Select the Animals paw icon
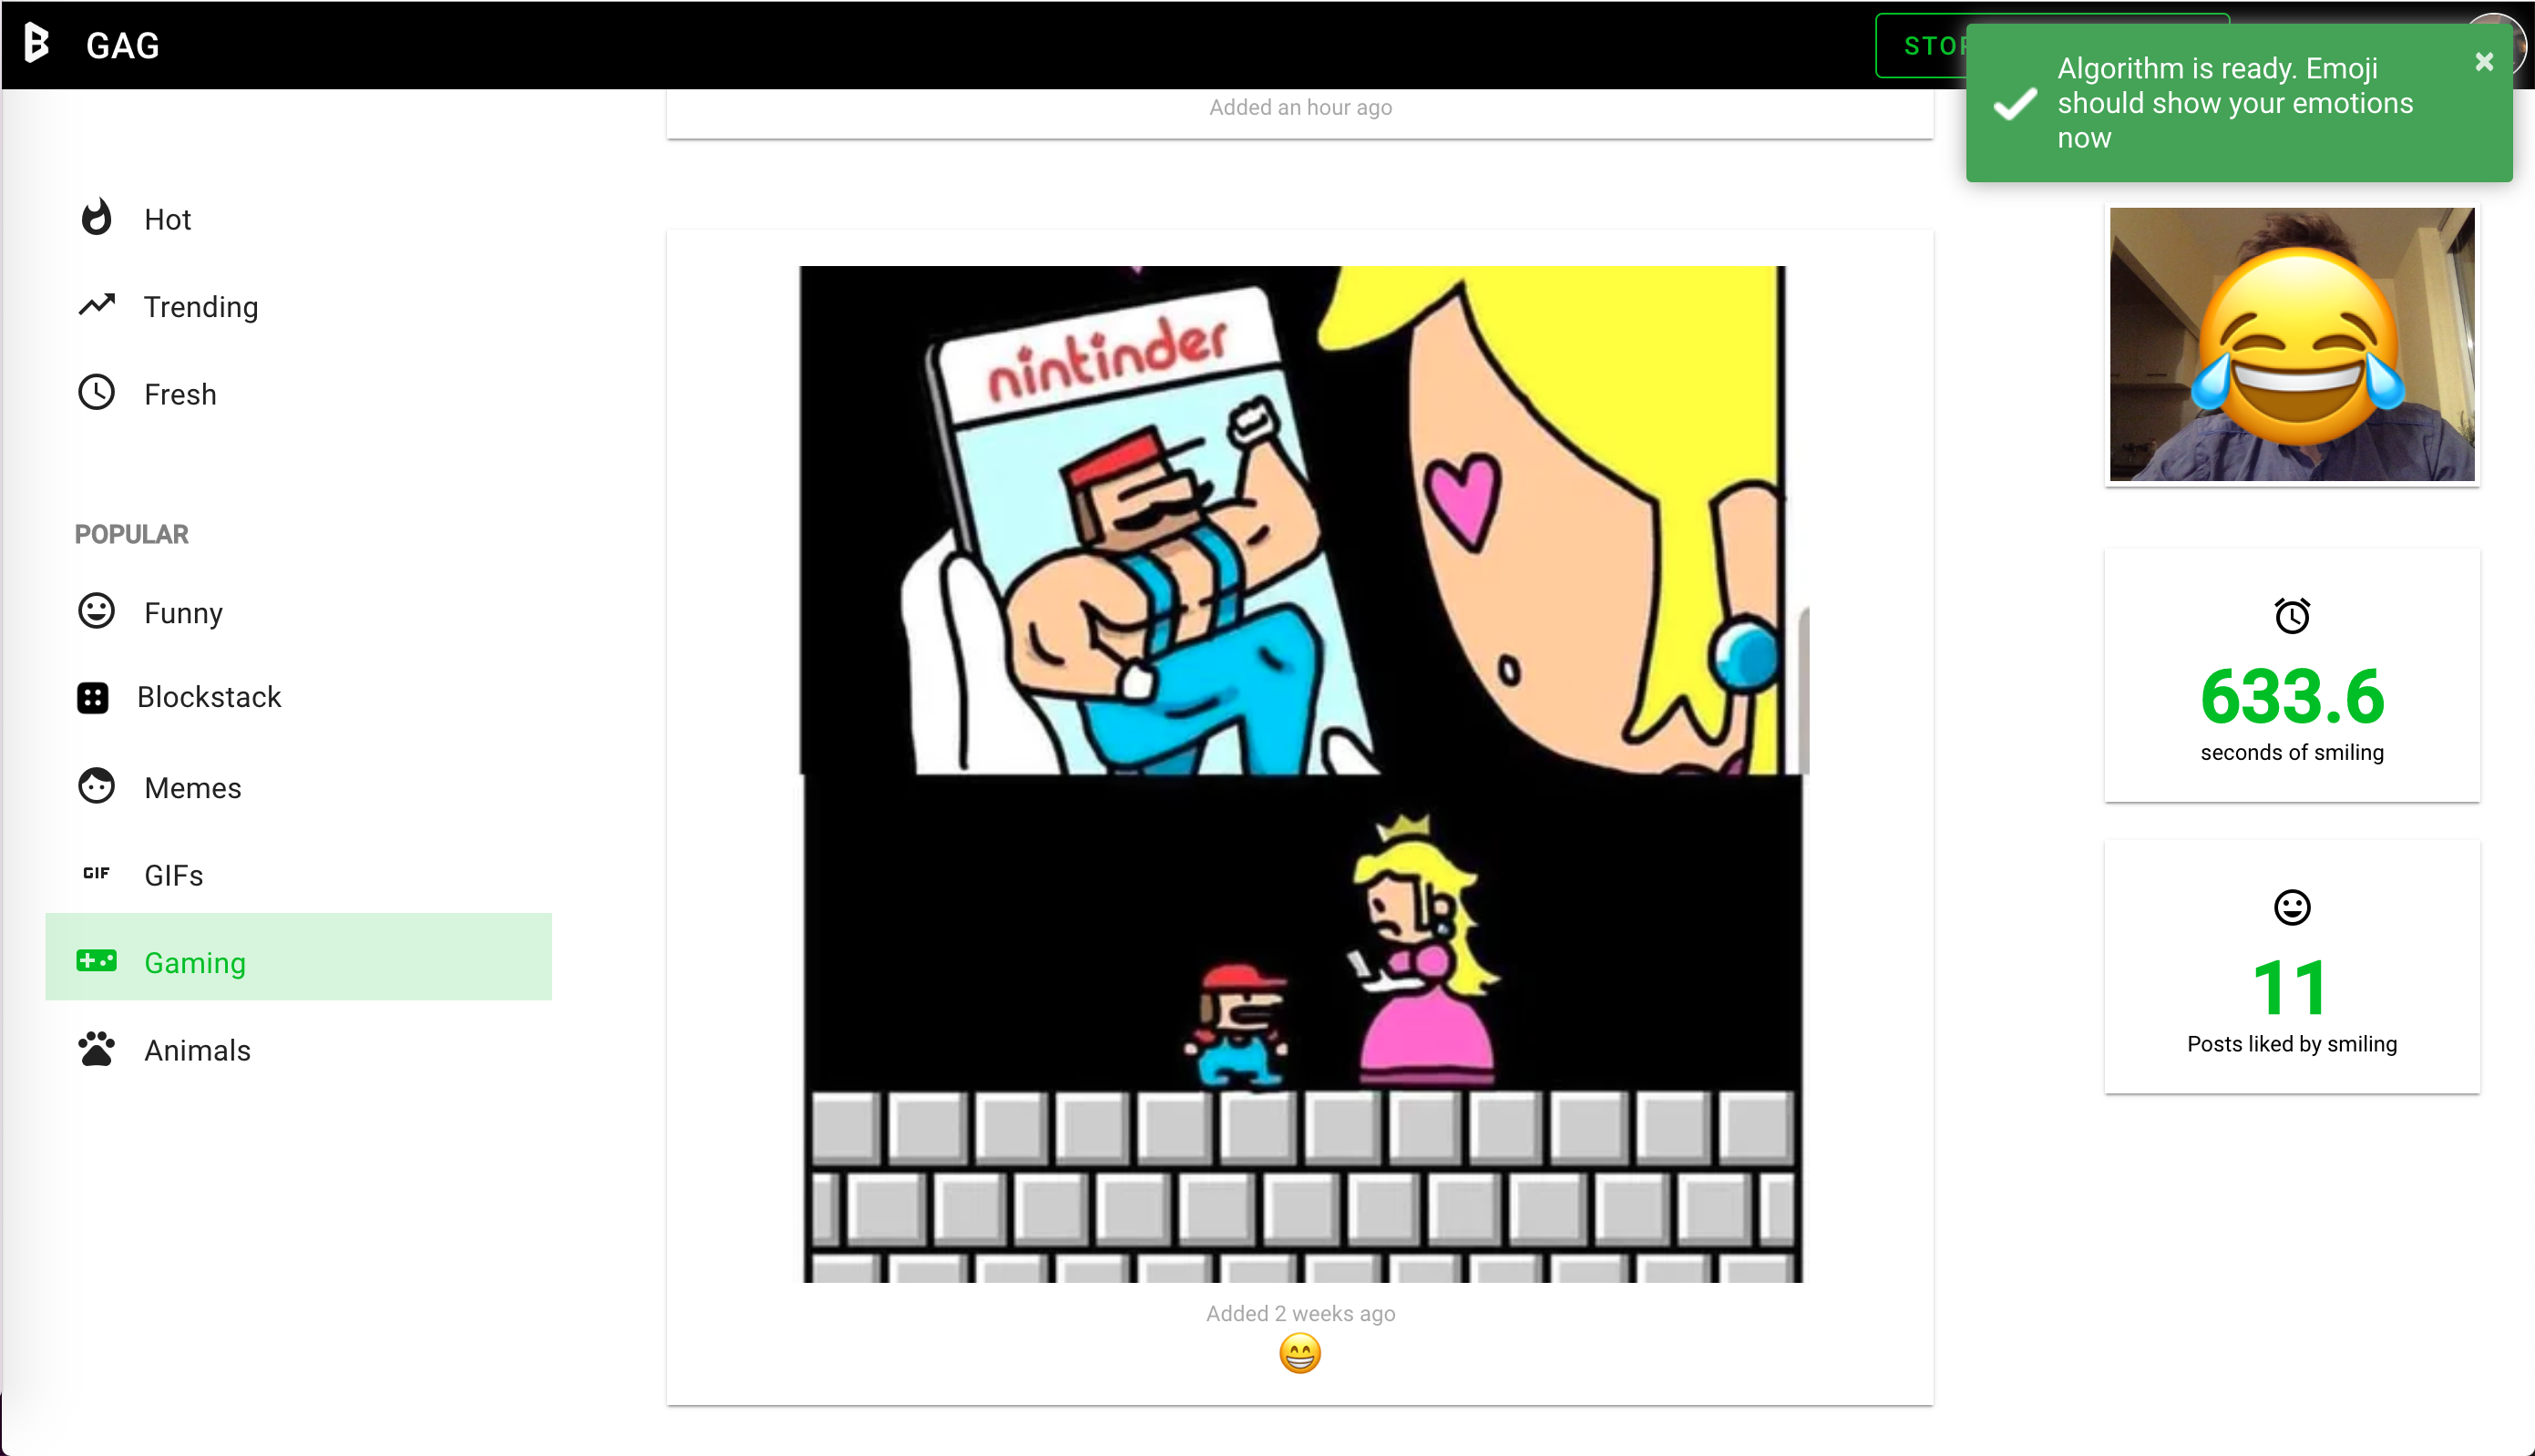This screenshot has width=2535, height=1456. 96,1049
